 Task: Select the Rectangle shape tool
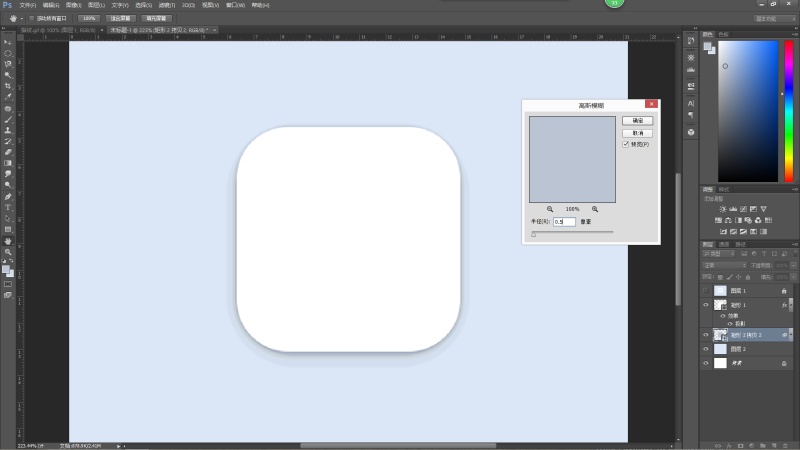[8, 230]
